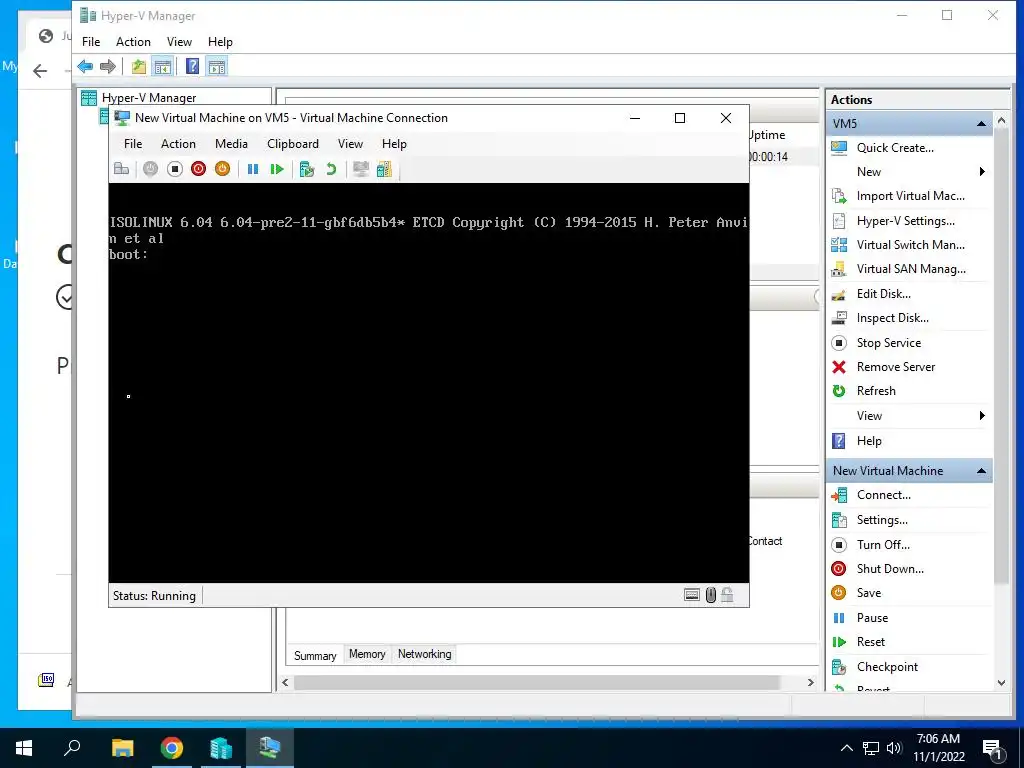Open Hyper-V Manager Action menu
The width and height of the screenshot is (1024, 768).
point(133,42)
